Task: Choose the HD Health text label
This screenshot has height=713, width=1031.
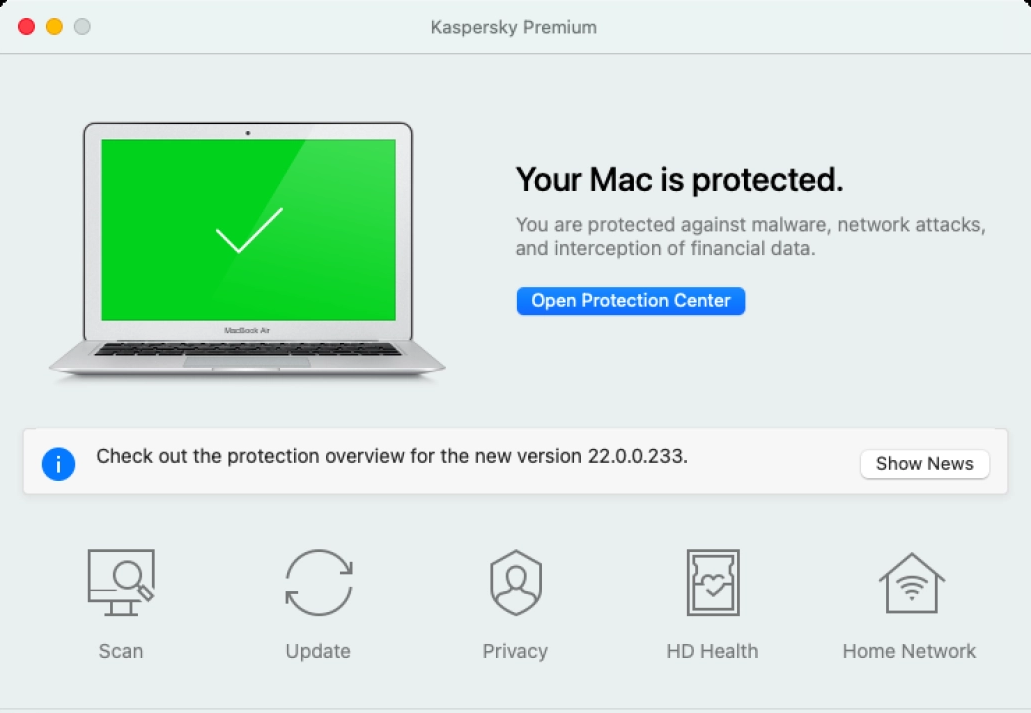Action: click(x=712, y=651)
